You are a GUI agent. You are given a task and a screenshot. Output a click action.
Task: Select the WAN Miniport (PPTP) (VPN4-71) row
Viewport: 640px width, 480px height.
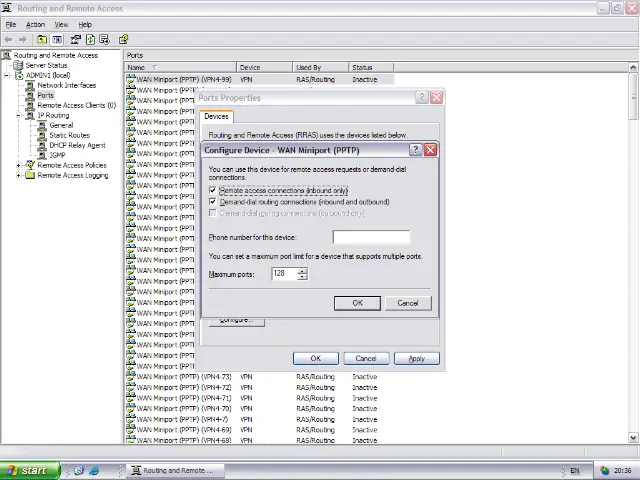[x=259, y=398]
